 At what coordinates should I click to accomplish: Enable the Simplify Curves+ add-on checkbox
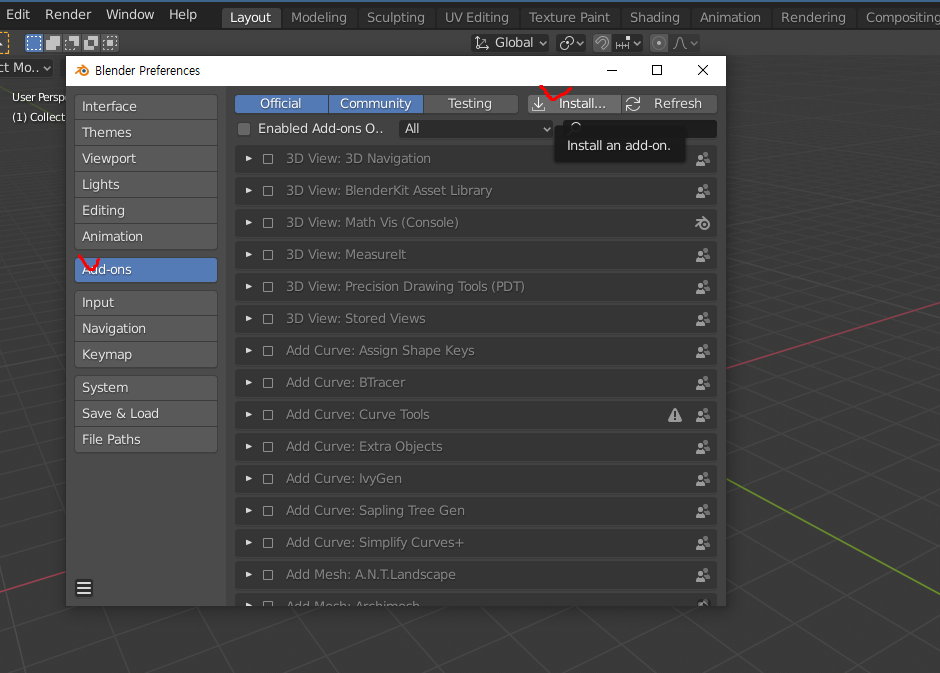pos(268,543)
